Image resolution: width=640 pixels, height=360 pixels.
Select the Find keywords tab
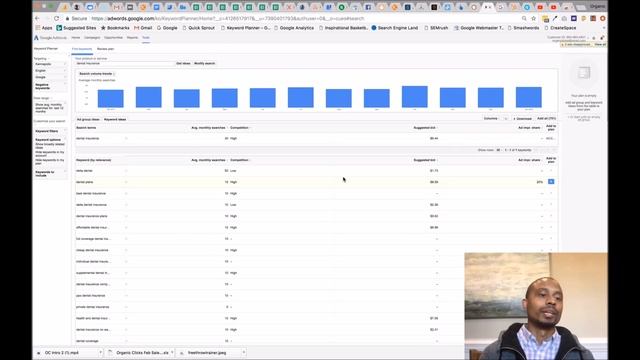(82, 49)
